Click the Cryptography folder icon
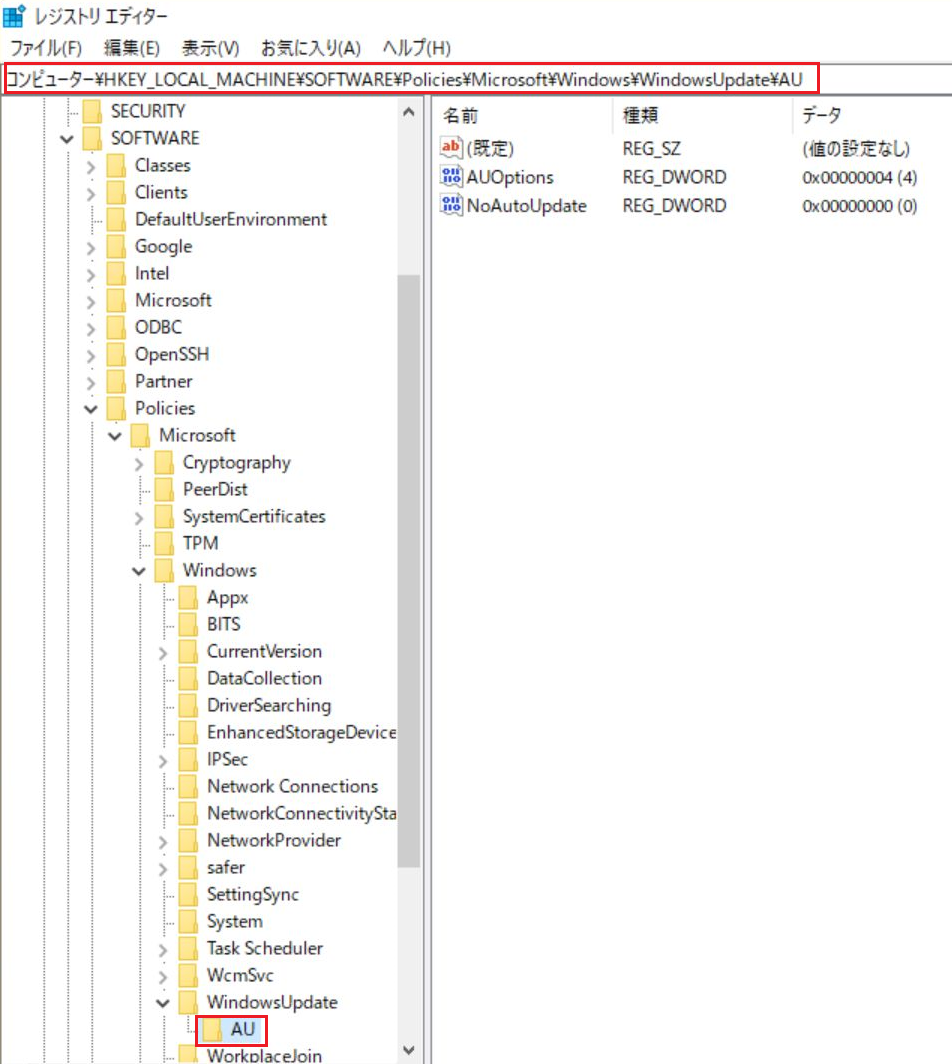Image resolution: width=952 pixels, height=1064 pixels. point(165,463)
